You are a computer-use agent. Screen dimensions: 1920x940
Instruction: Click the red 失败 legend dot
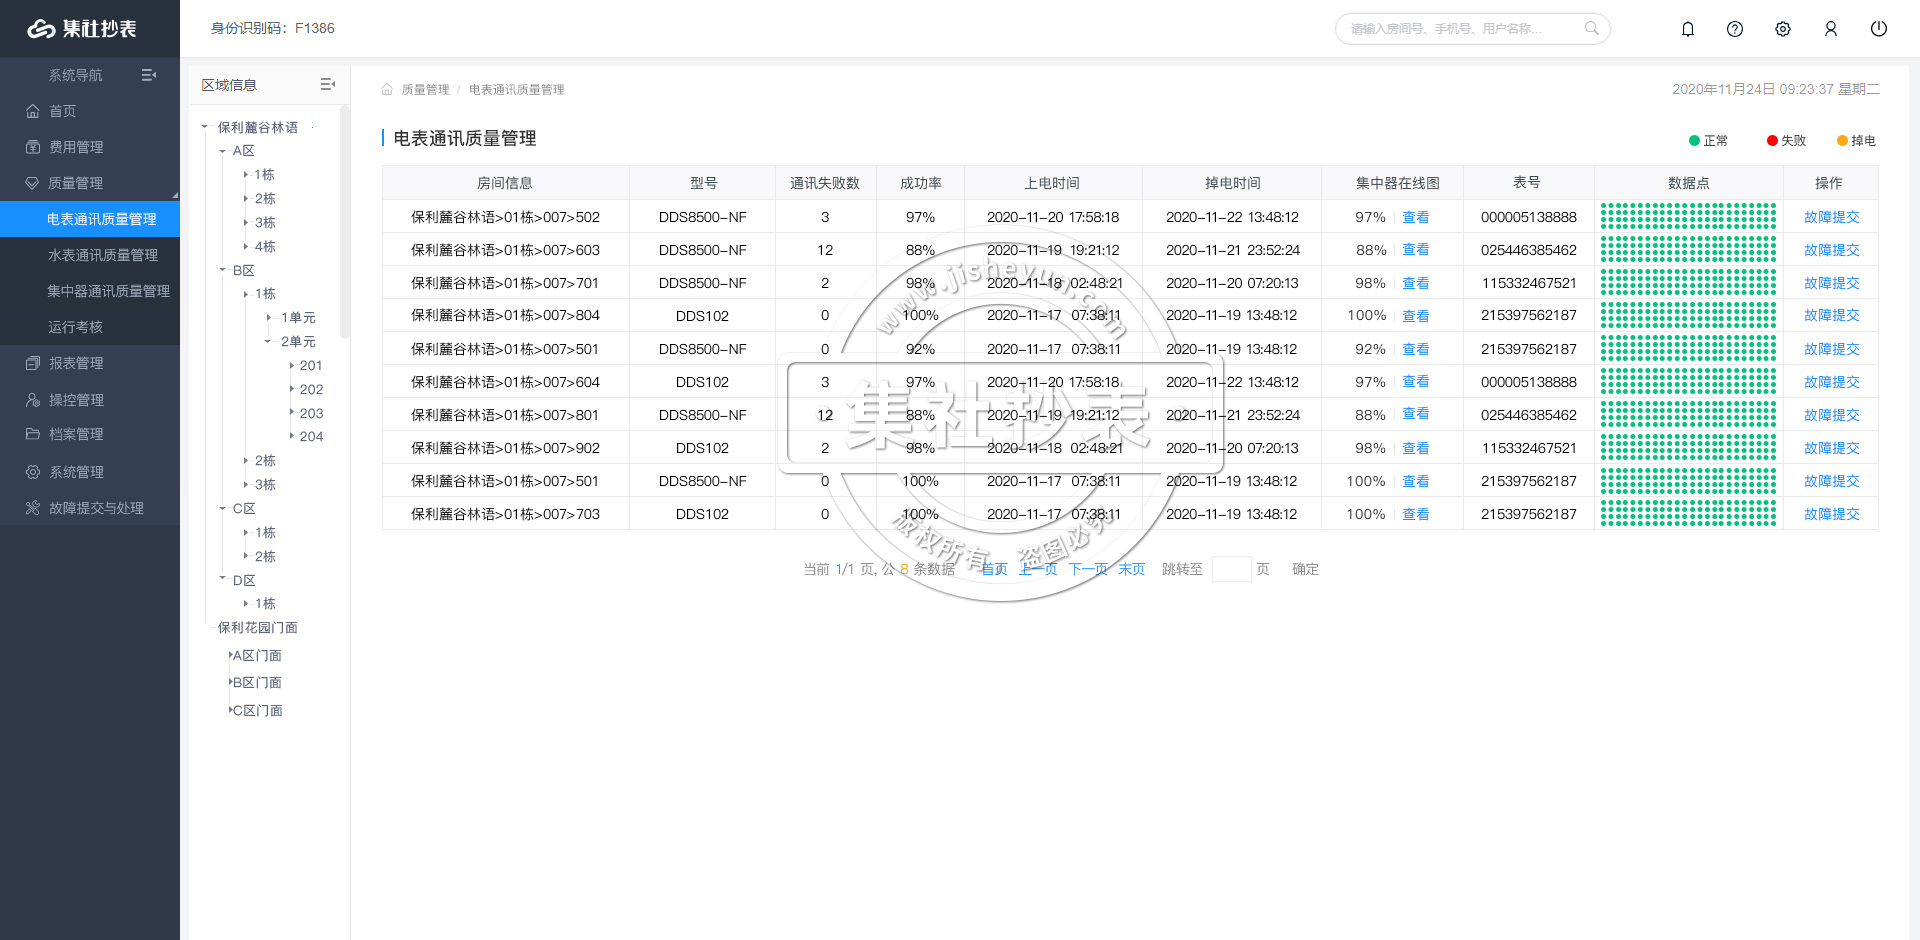(x=1772, y=141)
